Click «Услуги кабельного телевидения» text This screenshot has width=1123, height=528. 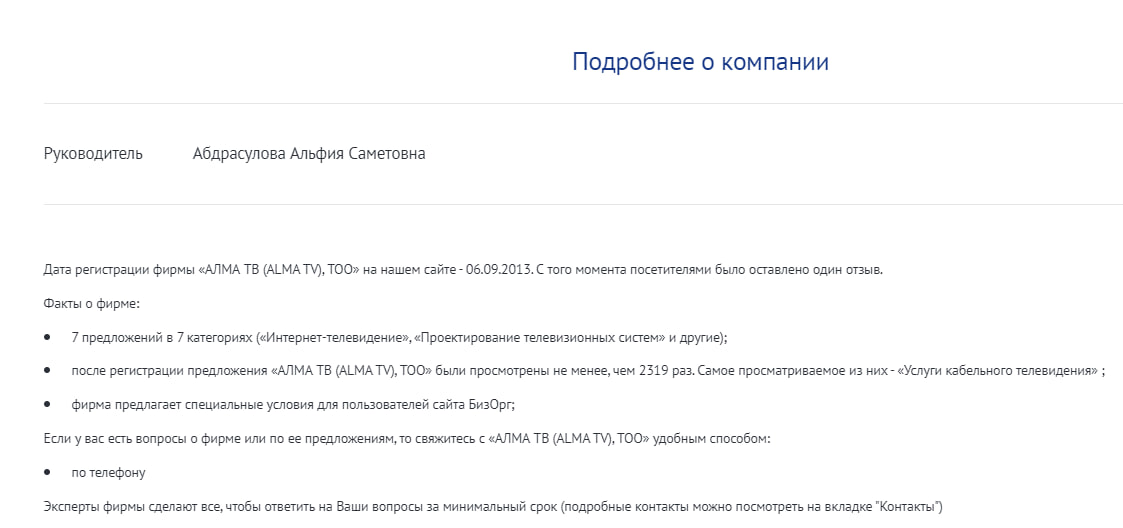pyautogui.click(x=996, y=371)
